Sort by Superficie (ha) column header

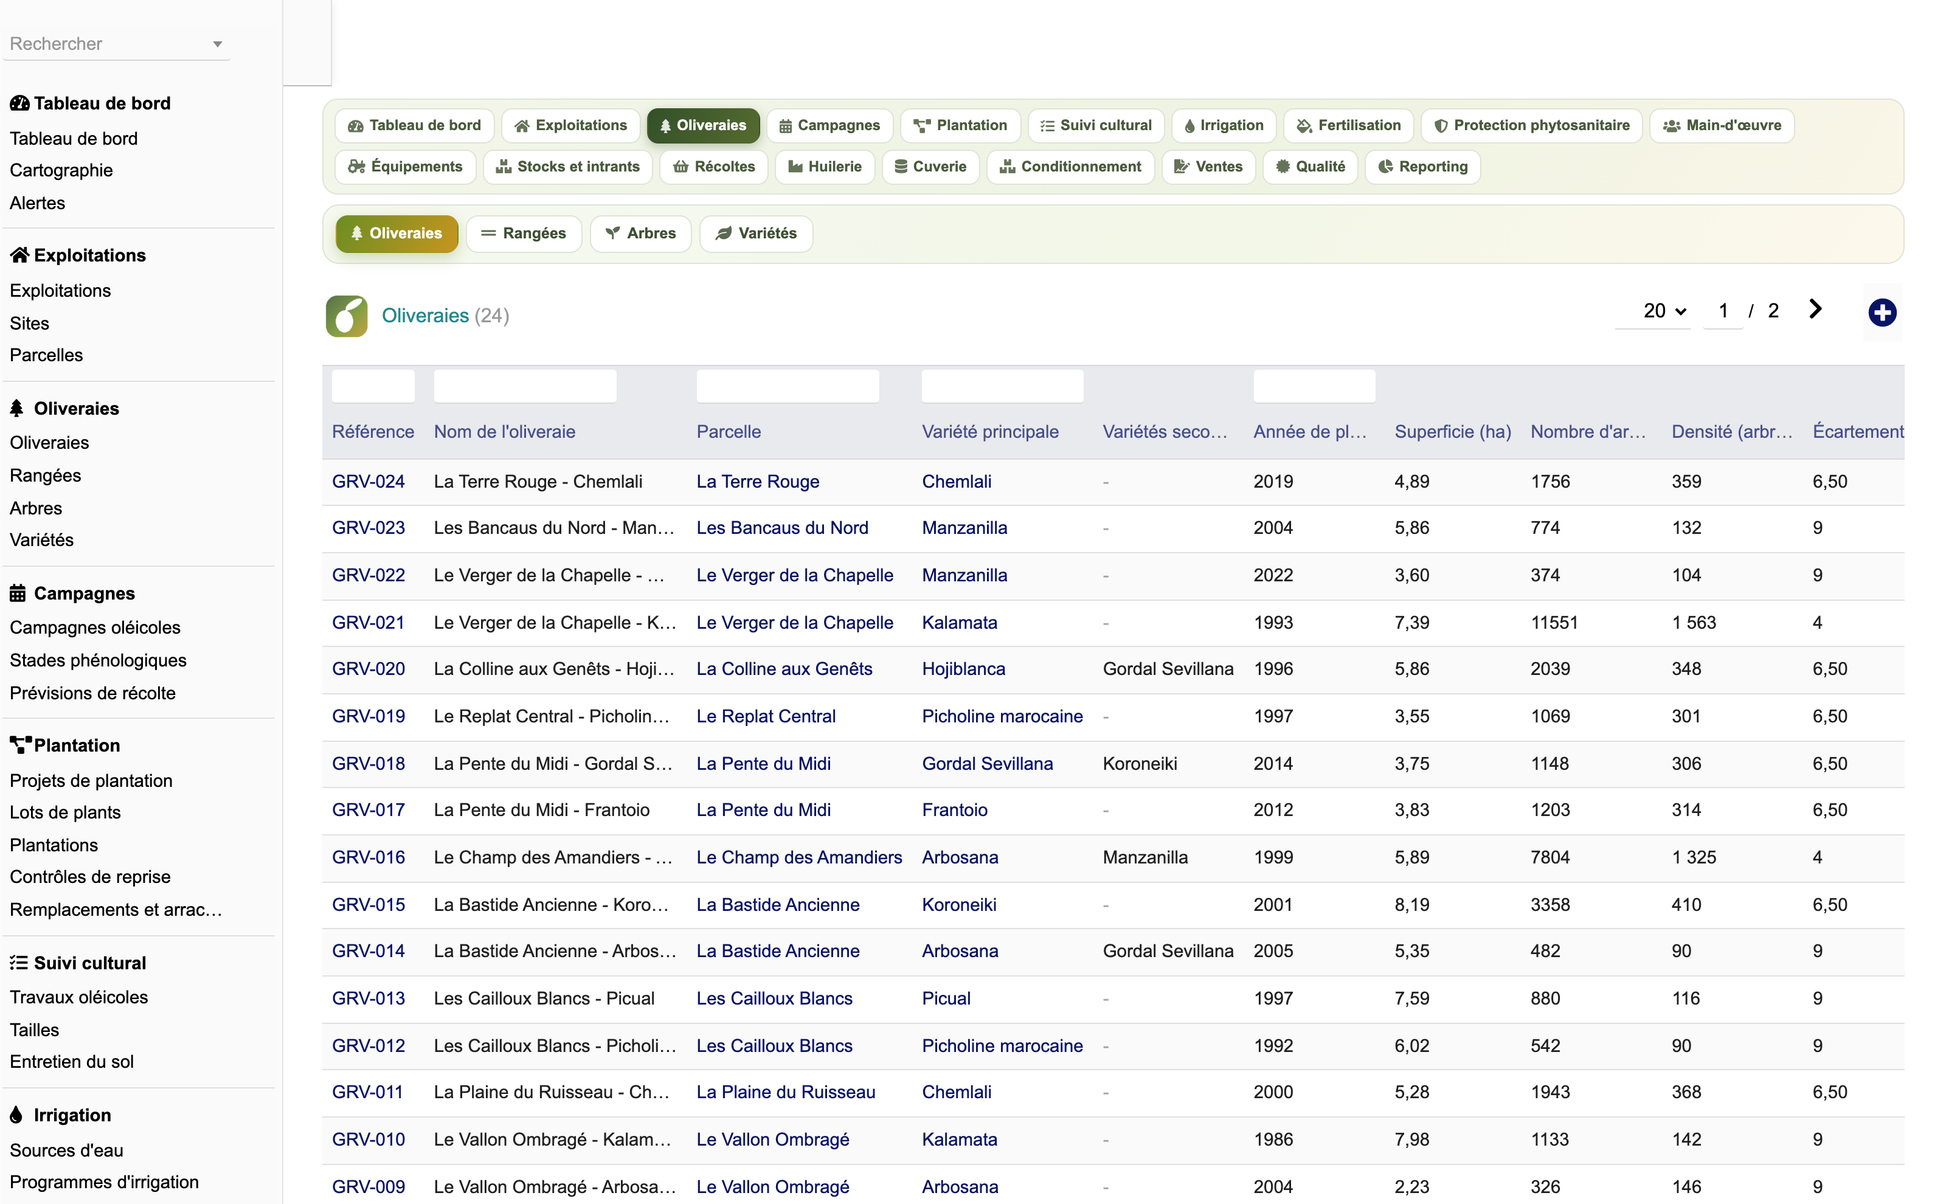[1452, 432]
